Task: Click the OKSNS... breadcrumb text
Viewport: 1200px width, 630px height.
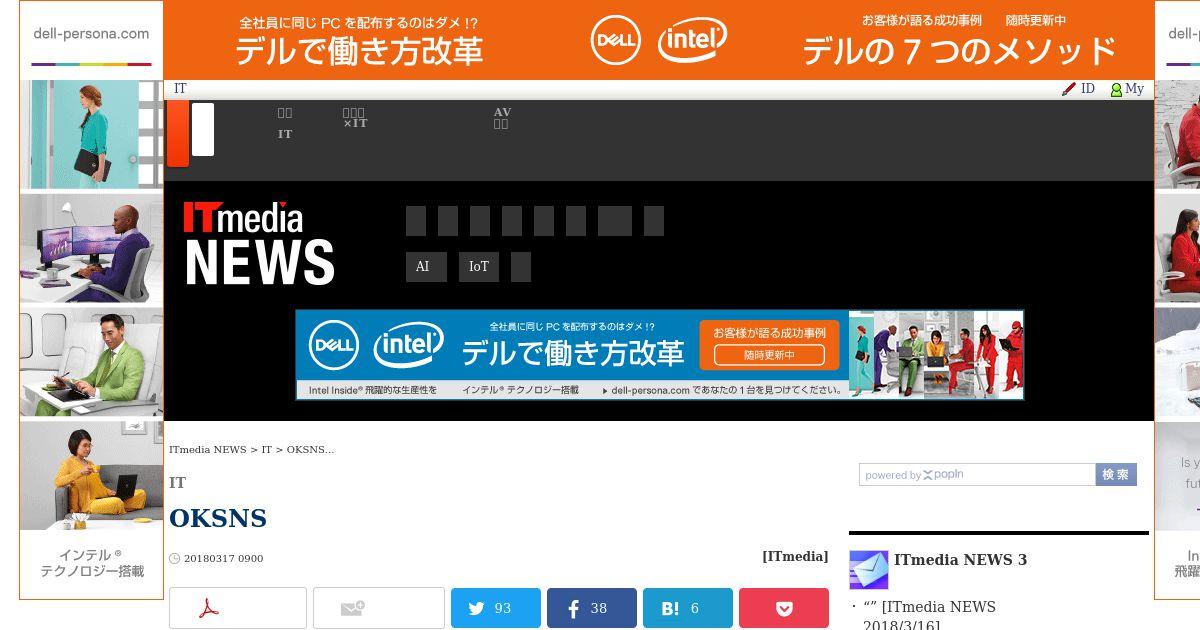Action: pos(310,450)
